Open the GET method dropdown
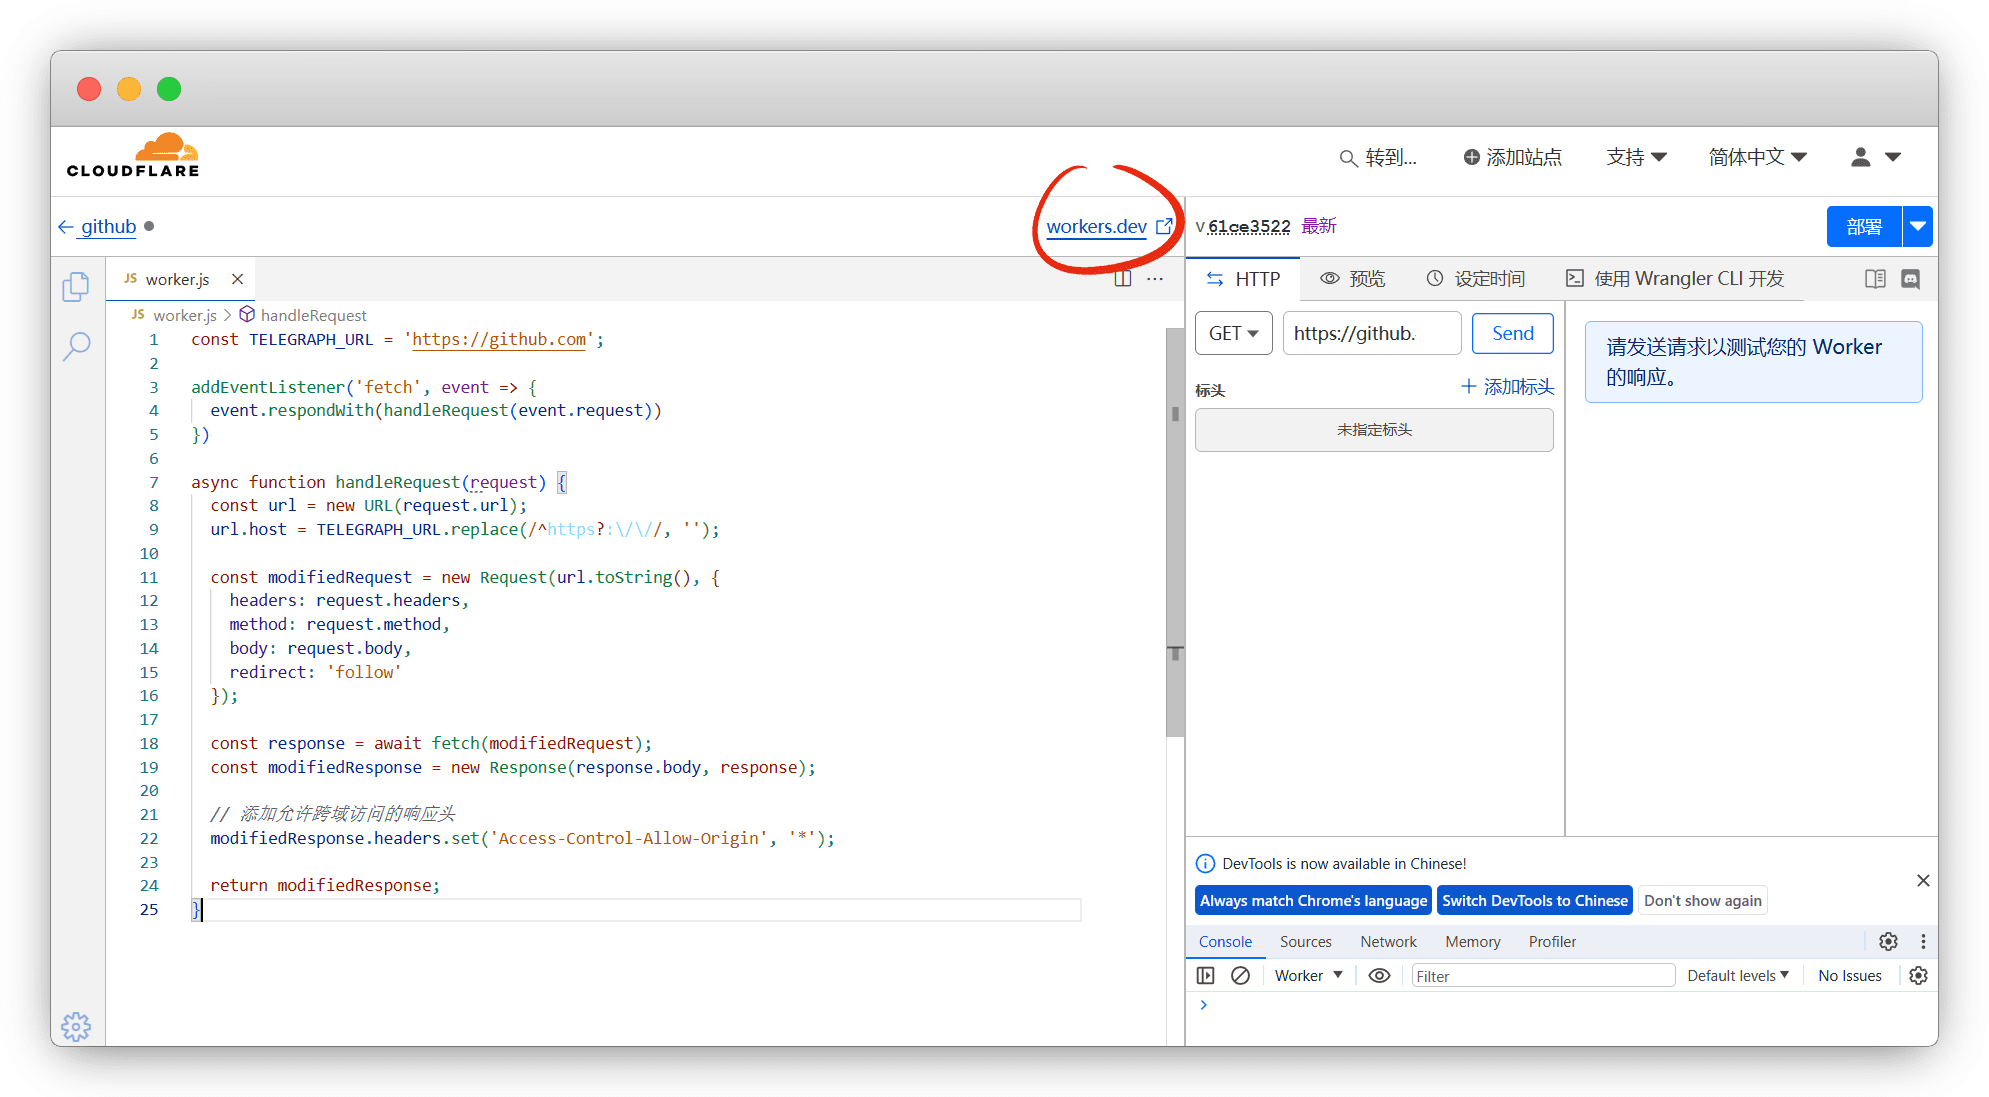1989x1097 pixels. (x=1233, y=333)
